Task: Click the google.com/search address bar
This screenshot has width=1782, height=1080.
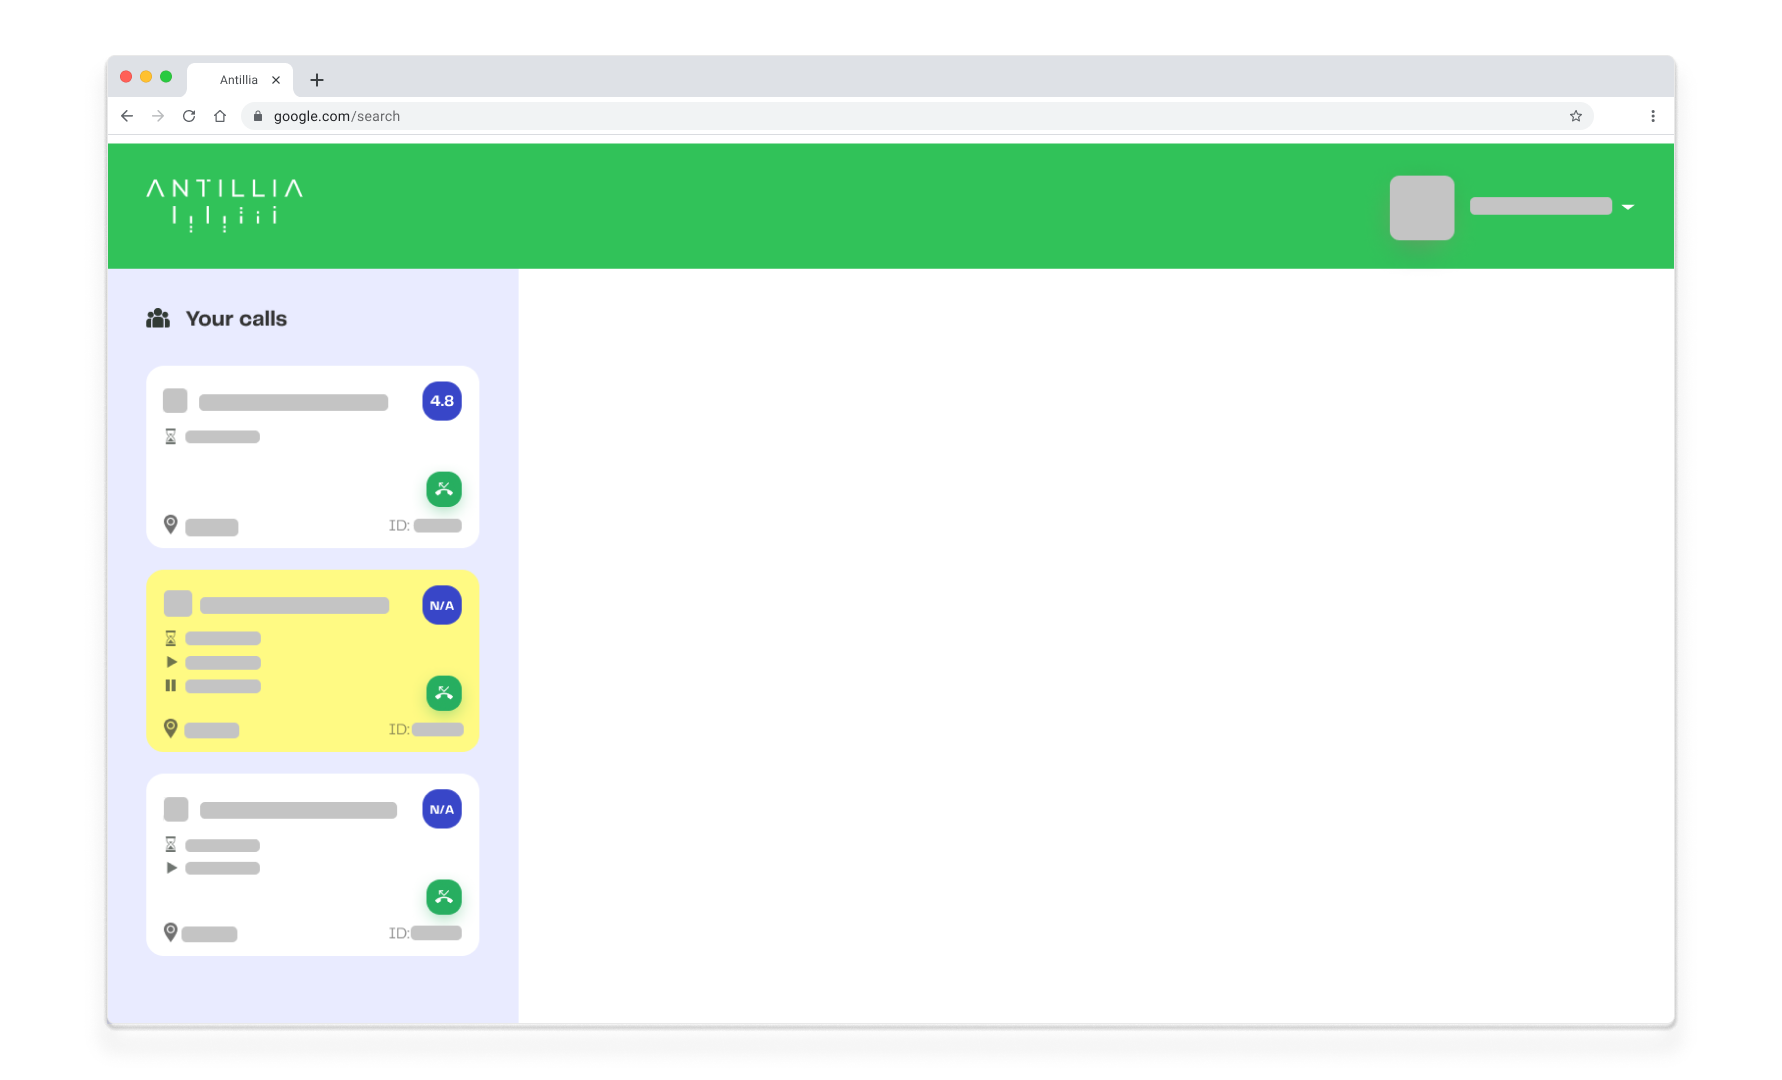Action: coord(917,116)
